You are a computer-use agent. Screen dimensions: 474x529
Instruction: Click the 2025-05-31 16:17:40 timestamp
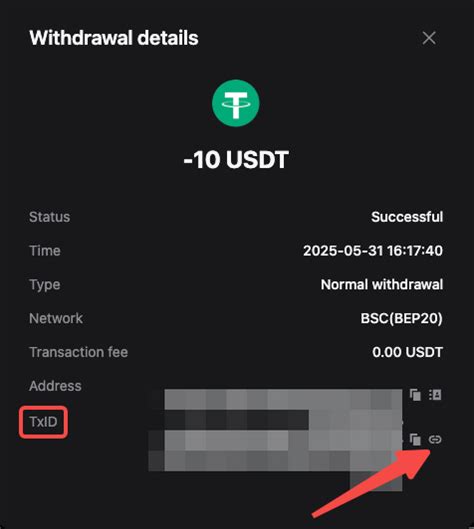pyautogui.click(x=373, y=251)
